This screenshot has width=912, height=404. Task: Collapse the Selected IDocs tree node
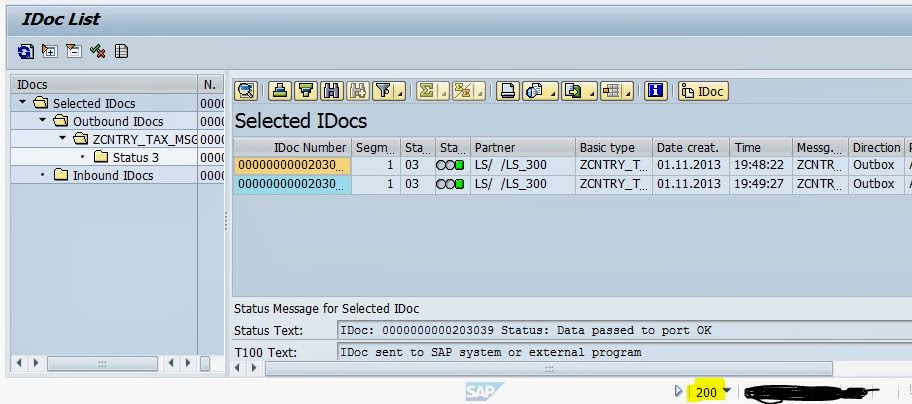pyautogui.click(x=23, y=102)
